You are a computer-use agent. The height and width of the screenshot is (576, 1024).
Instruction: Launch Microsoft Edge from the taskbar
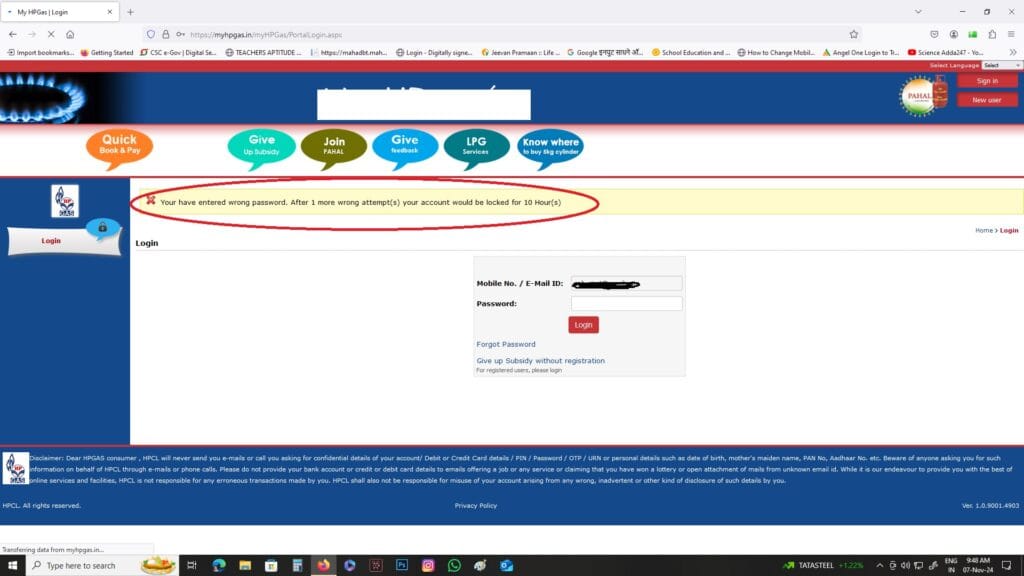coord(218,566)
